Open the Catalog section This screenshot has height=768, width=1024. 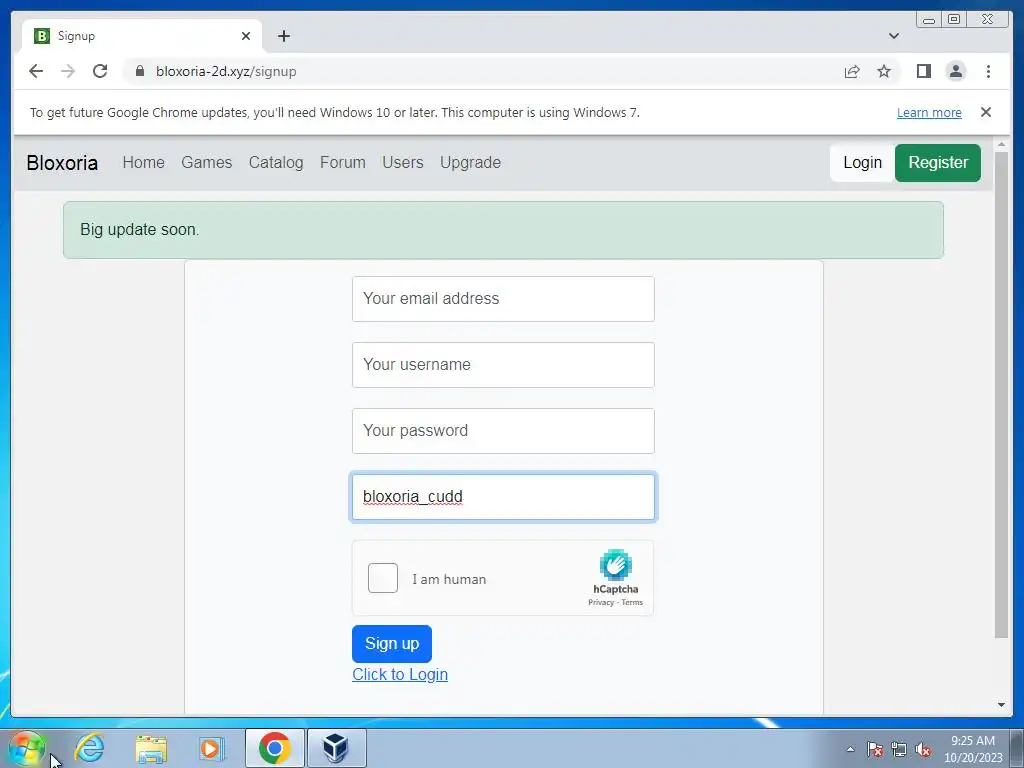[x=276, y=163]
